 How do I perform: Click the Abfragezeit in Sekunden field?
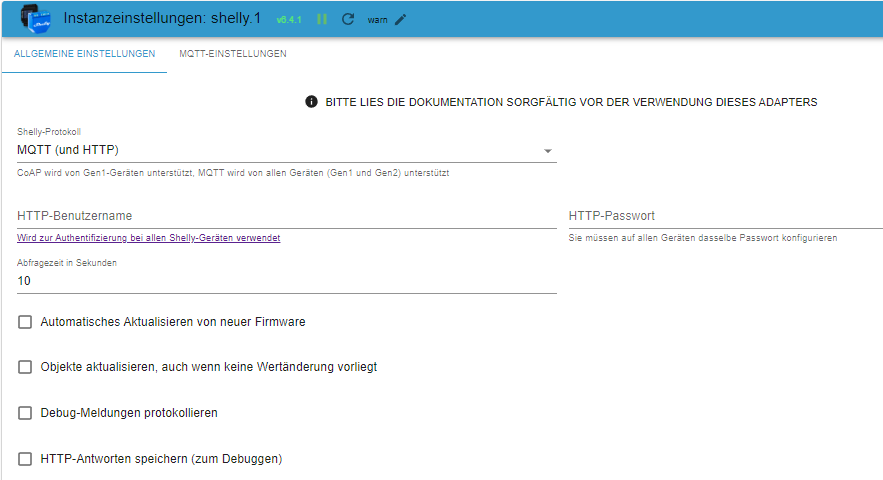click(287, 281)
